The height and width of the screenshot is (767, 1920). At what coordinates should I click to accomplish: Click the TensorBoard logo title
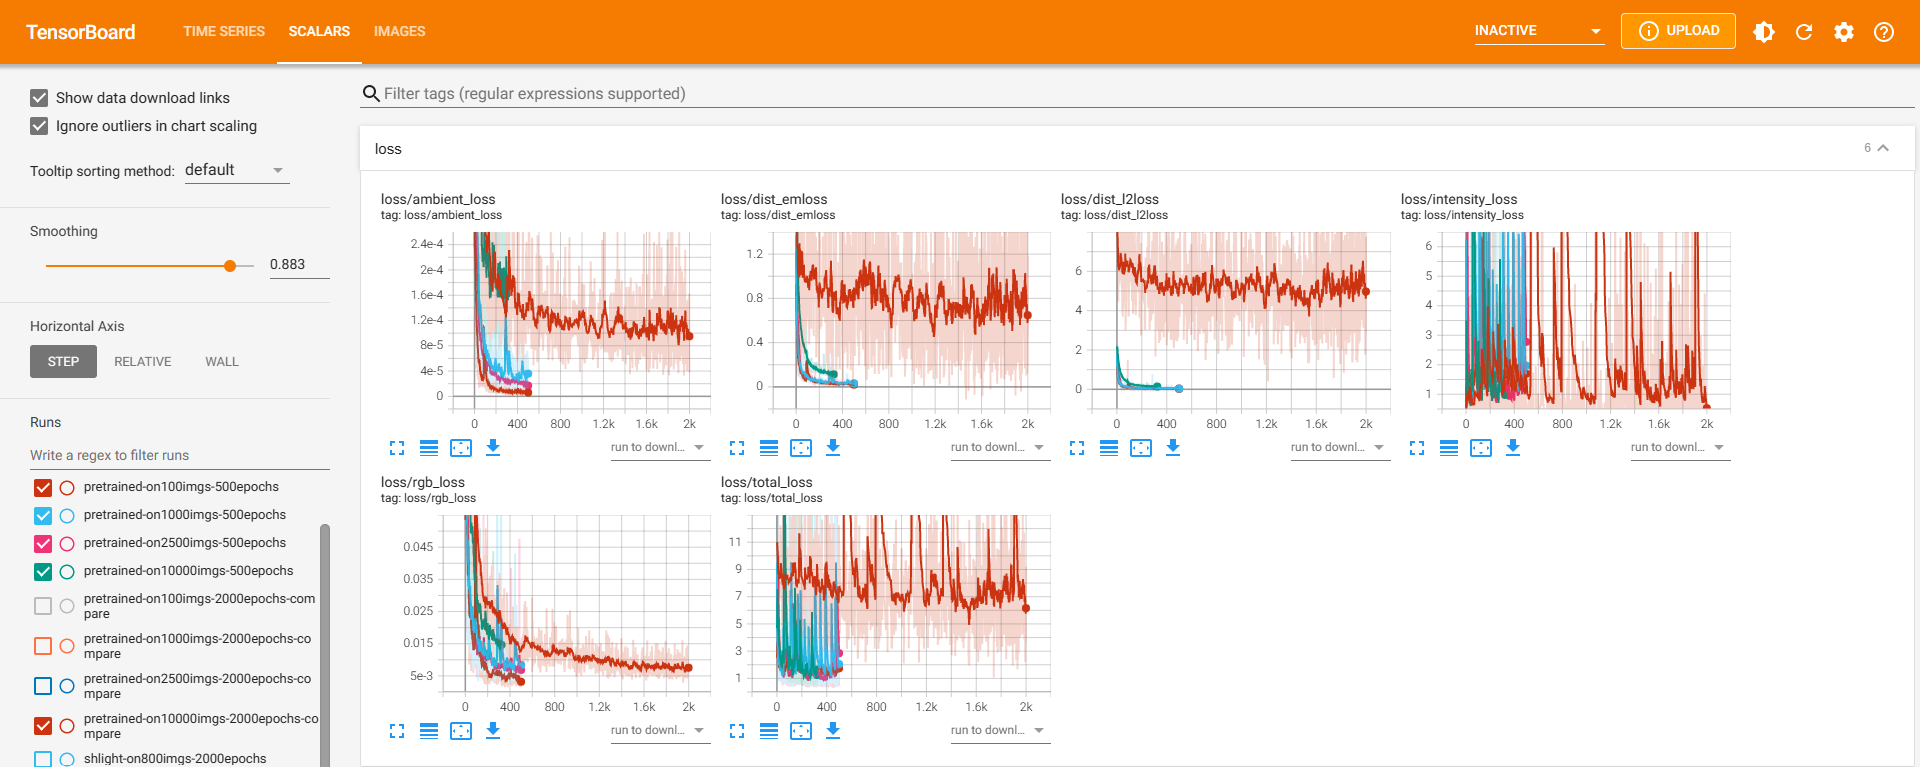(x=81, y=32)
